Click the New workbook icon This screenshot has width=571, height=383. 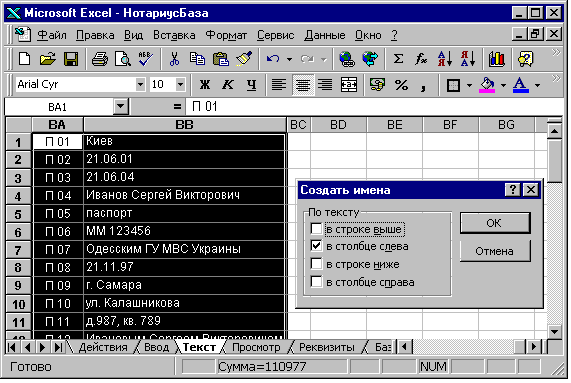(24, 59)
